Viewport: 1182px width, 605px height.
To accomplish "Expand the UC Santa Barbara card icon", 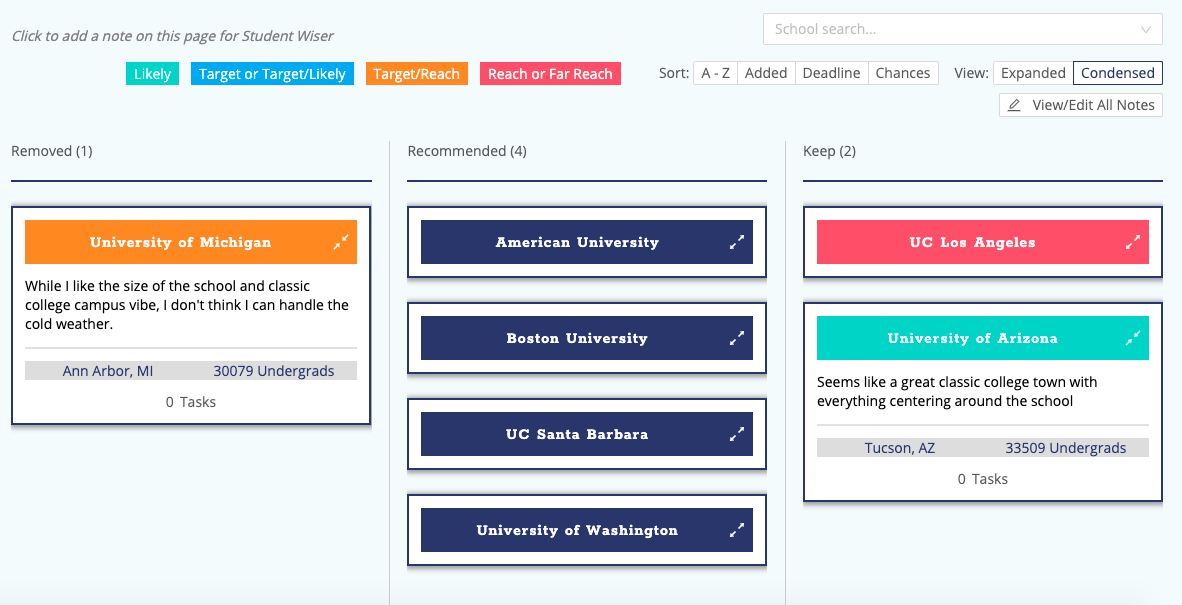I will 736,434.
